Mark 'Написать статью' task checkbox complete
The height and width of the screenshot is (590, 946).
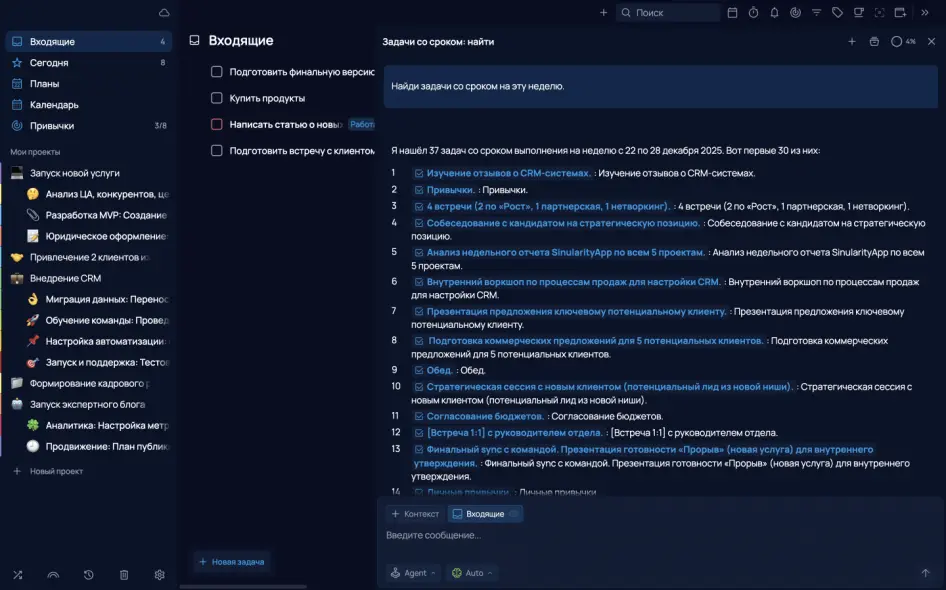(x=216, y=124)
